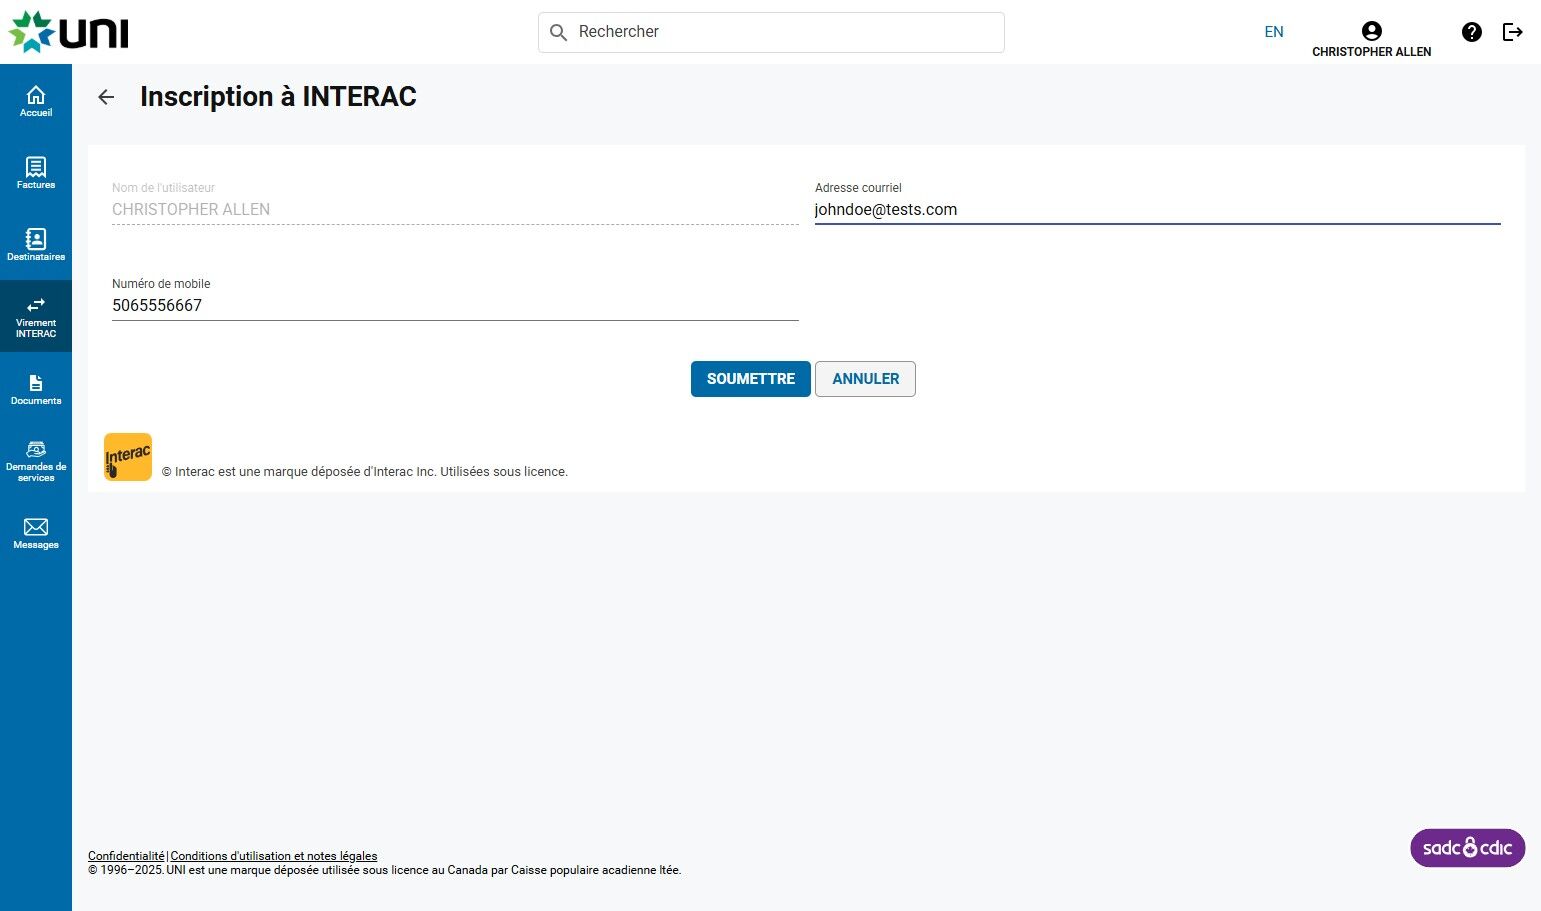Click the sadc cdic badge
The width and height of the screenshot is (1541, 911).
pos(1467,848)
